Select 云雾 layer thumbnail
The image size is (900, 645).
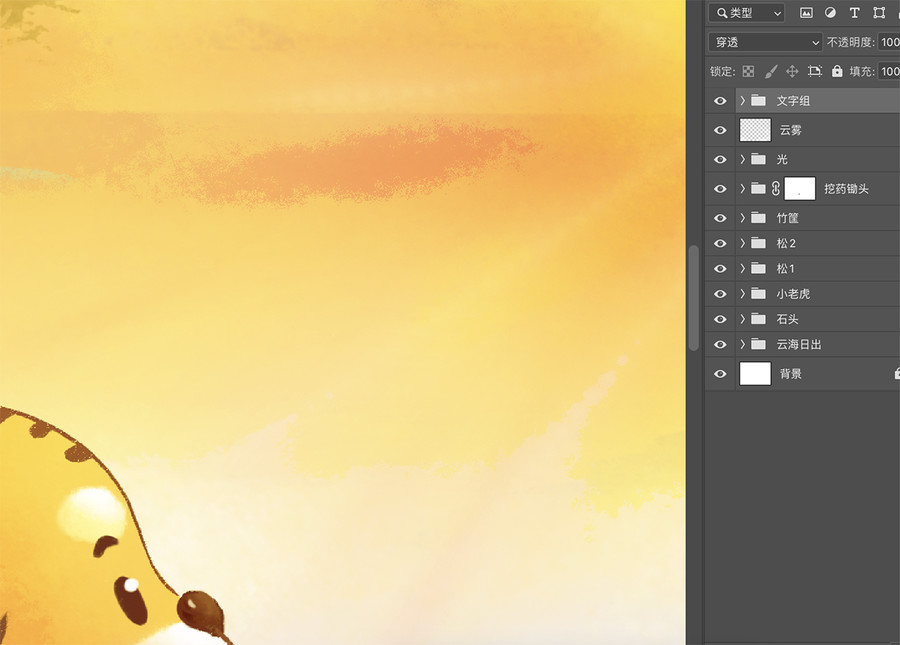[x=755, y=130]
